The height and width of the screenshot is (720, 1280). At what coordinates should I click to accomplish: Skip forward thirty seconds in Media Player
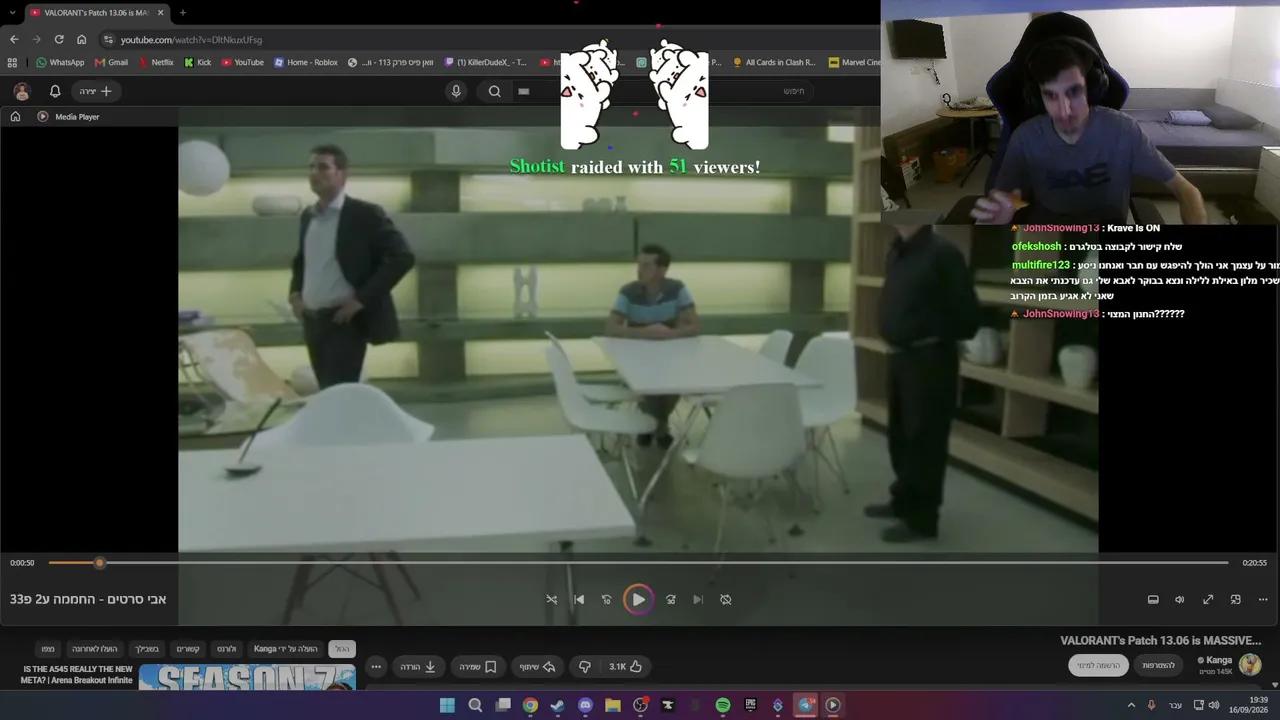tap(671, 599)
